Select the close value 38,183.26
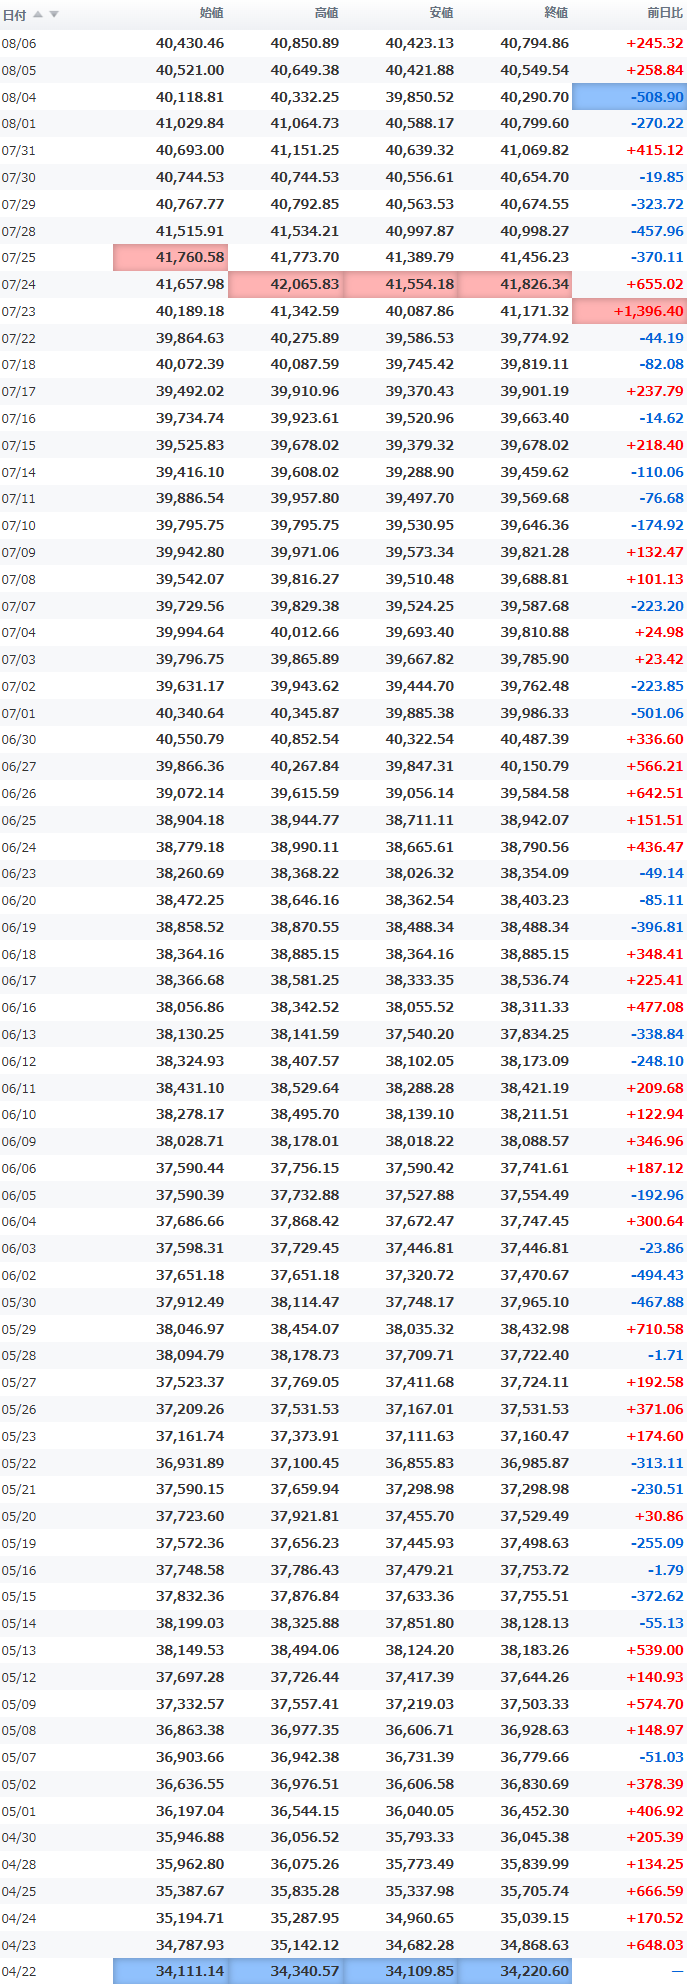687x1984 pixels. click(x=535, y=1650)
